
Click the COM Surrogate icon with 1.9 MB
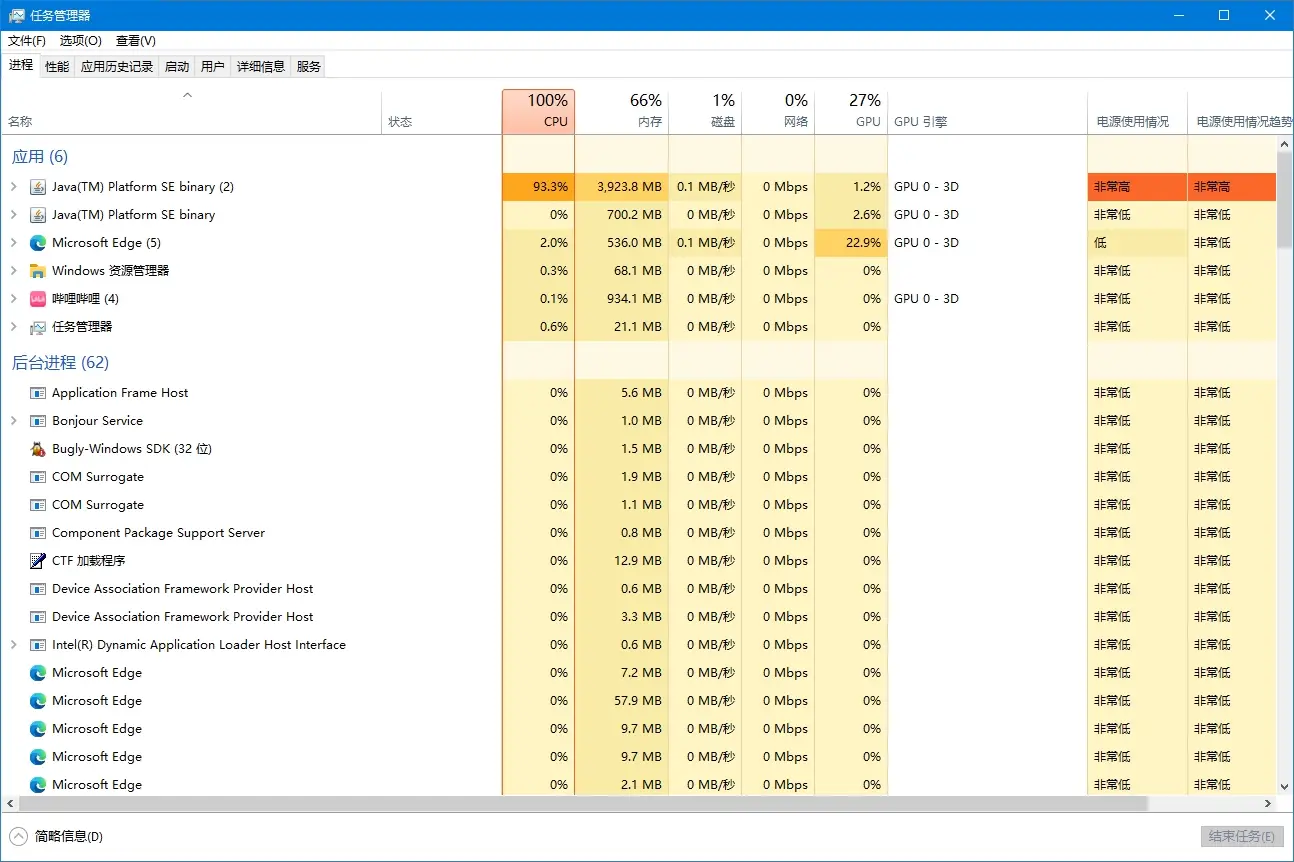[x=38, y=477]
